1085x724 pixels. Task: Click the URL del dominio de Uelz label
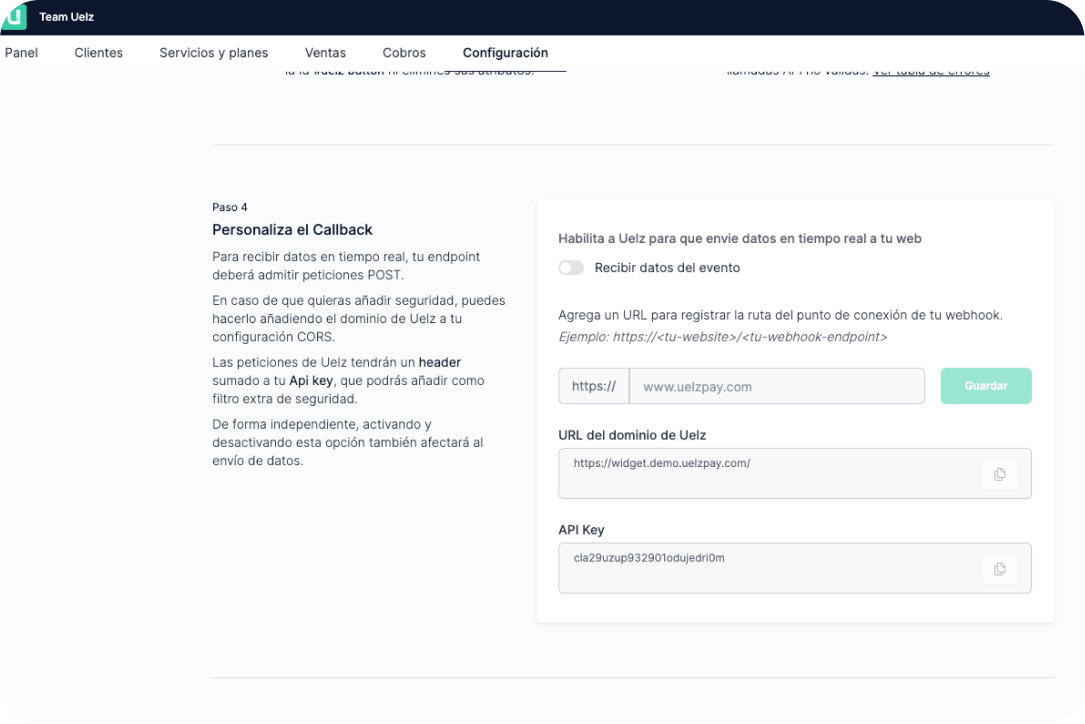632,435
